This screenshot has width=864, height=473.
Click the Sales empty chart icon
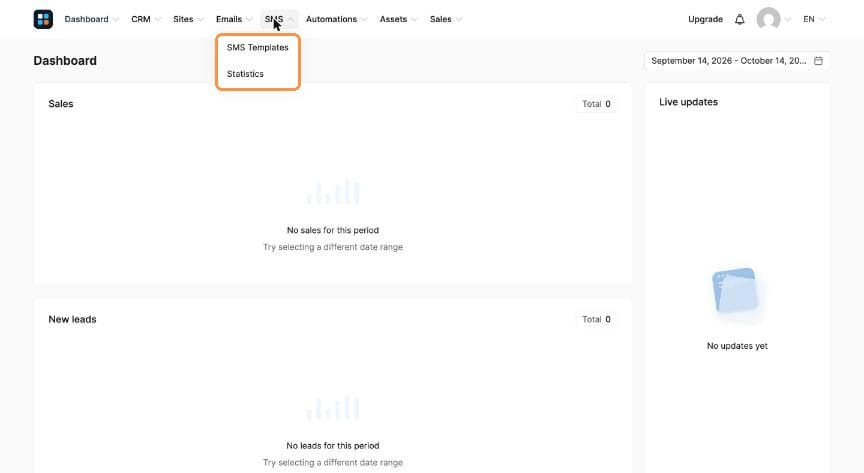click(333, 192)
